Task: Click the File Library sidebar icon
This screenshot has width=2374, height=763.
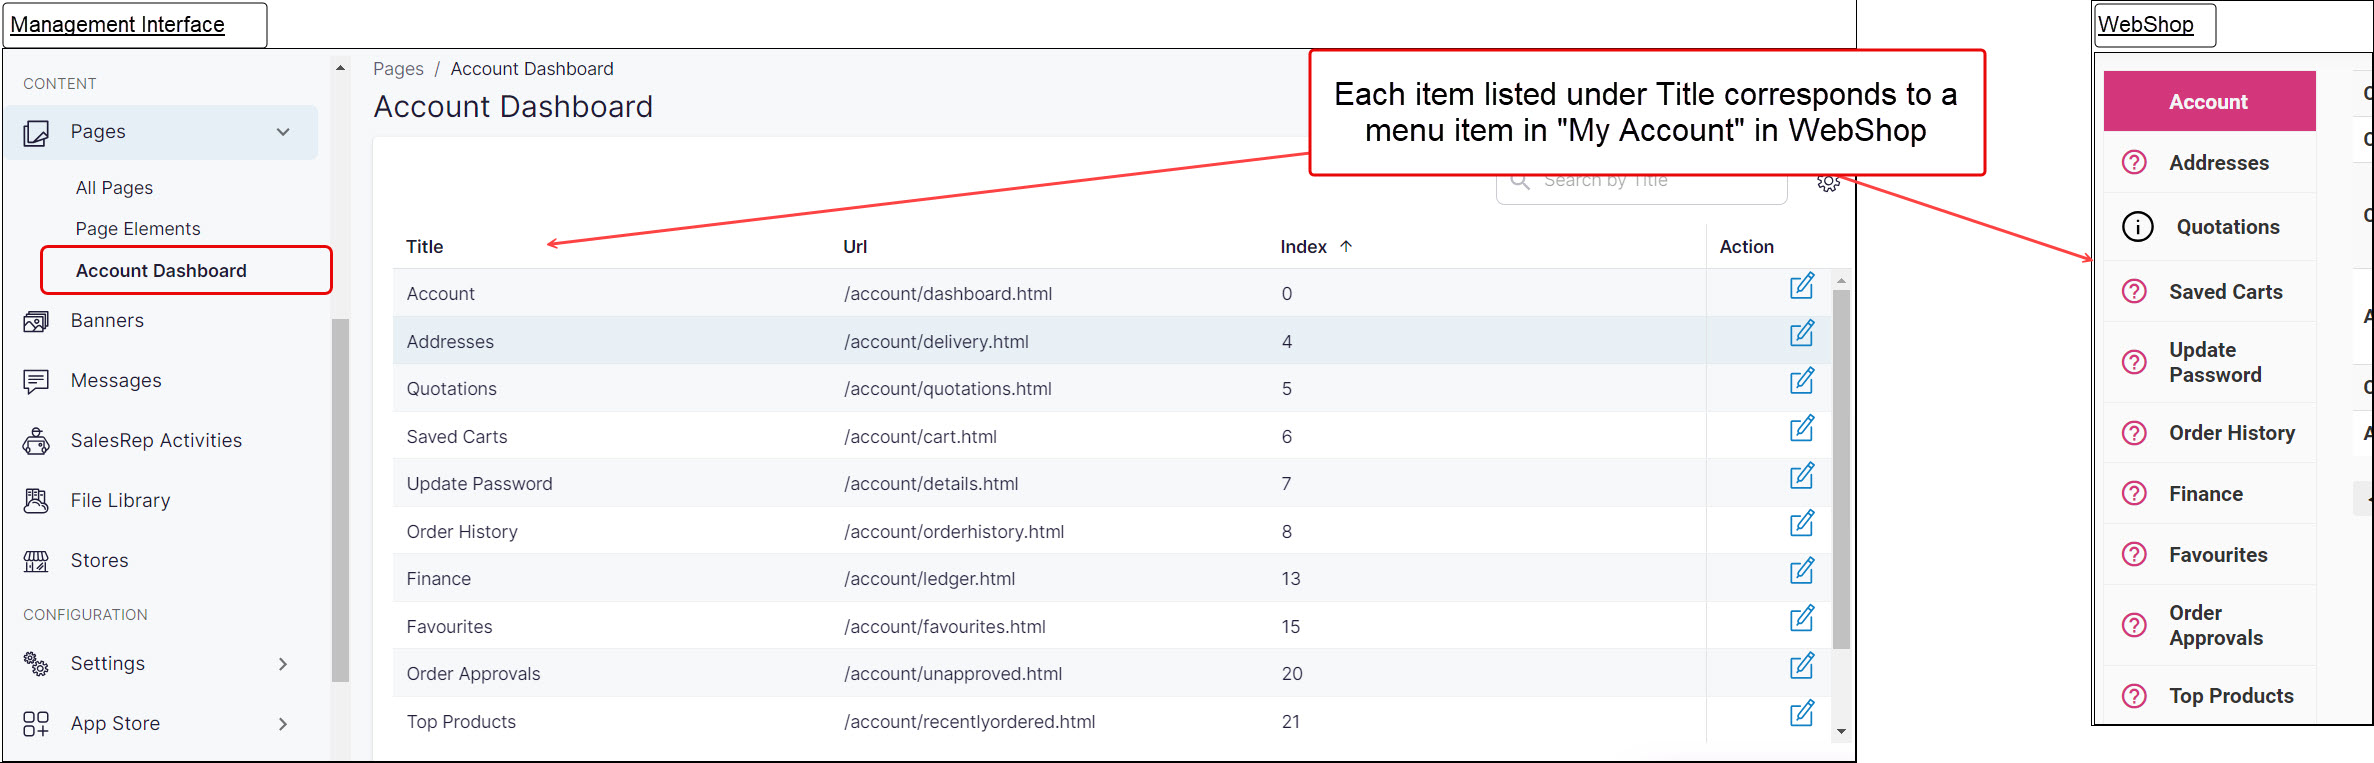Action: tap(36, 501)
